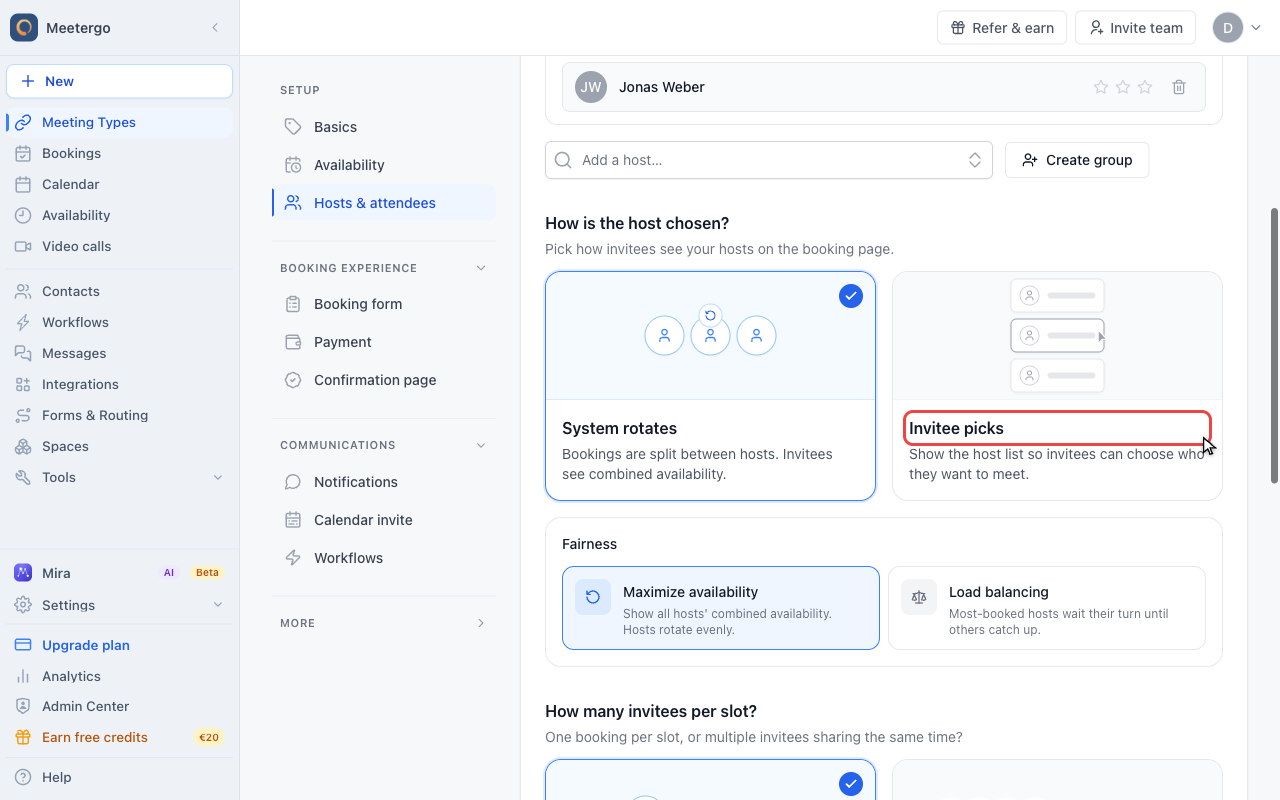Screen dimensions: 1280x800
Task: Select the Hosts & attendees tab
Action: point(384,203)
